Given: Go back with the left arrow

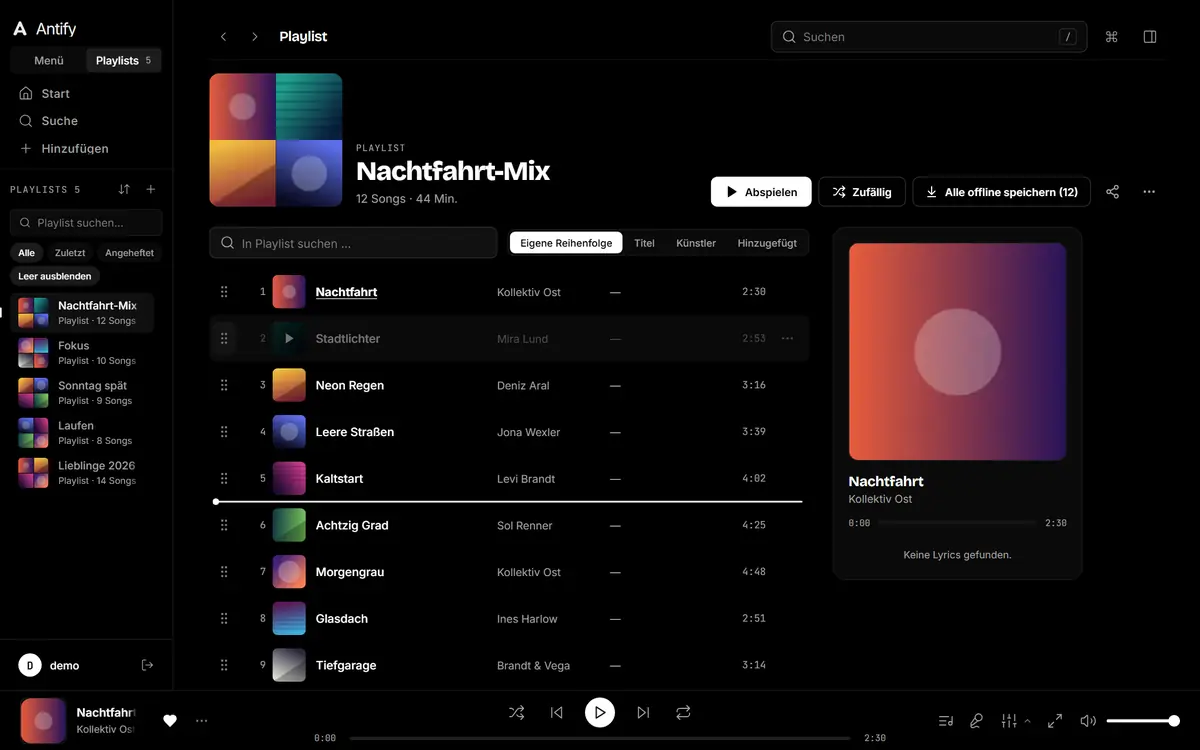Looking at the screenshot, I should pyautogui.click(x=223, y=37).
